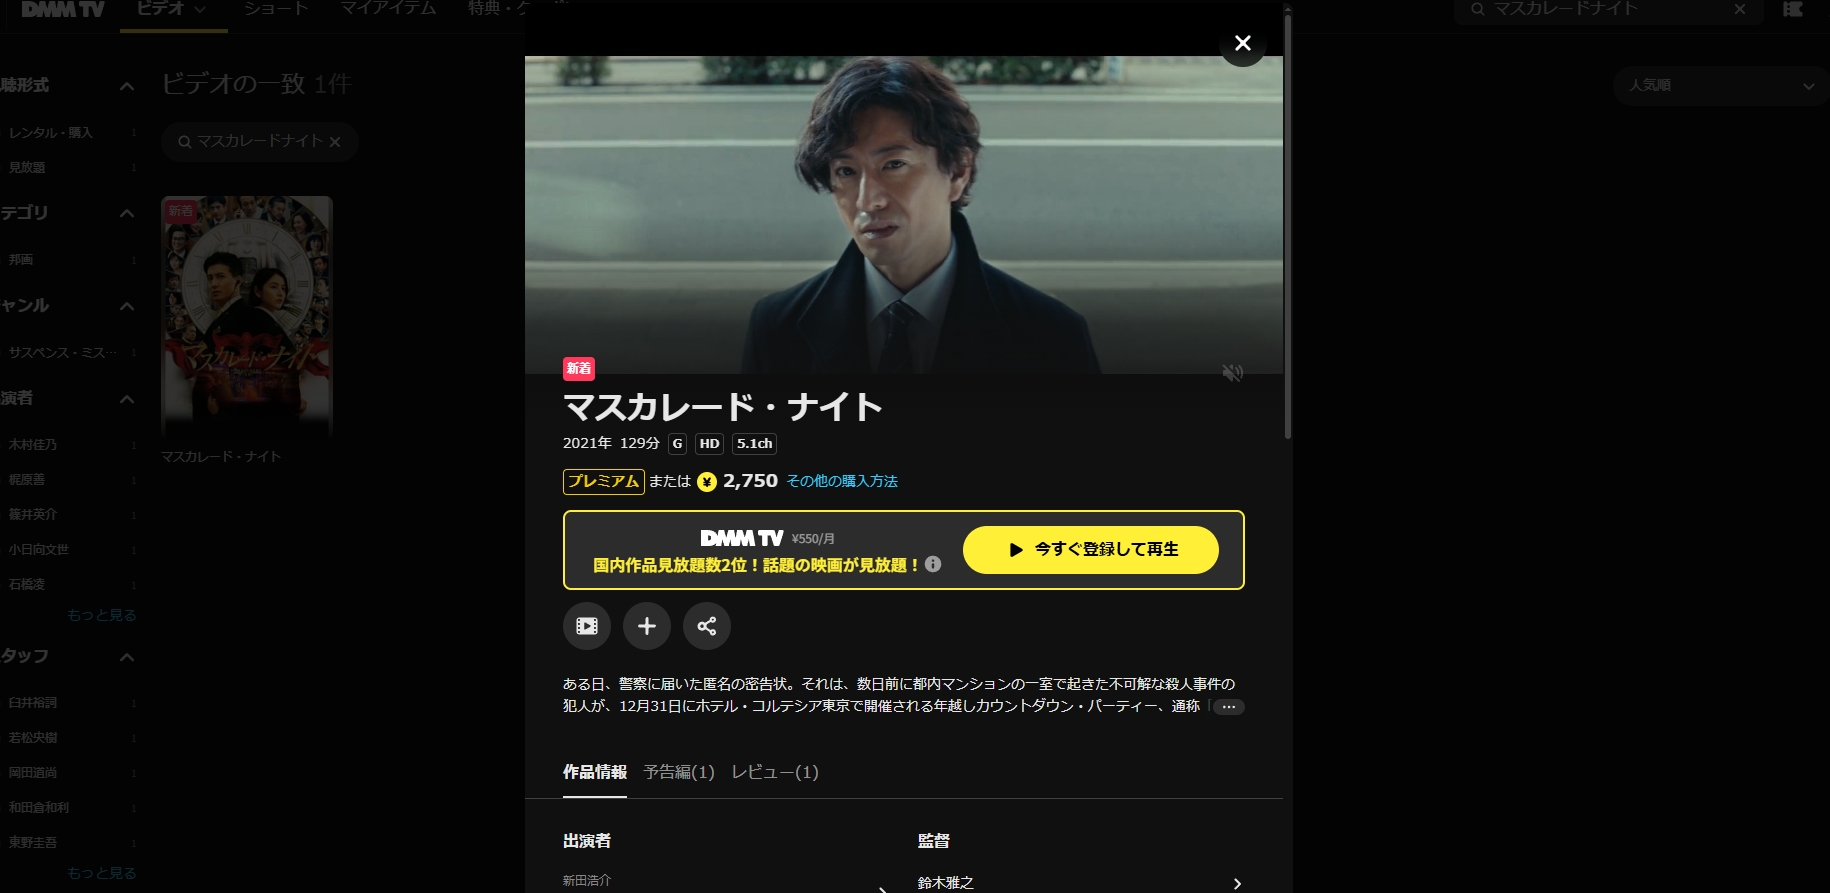Viewport: 1830px width, 893px height.
Task: Open director 鈴木雅之 details arrow
Action: pos(1237,883)
